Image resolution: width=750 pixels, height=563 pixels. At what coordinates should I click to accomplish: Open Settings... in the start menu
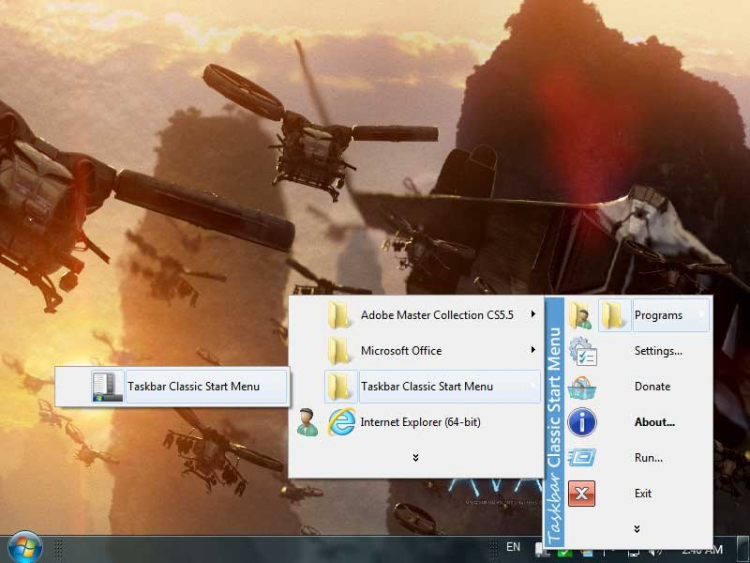pyautogui.click(x=658, y=351)
